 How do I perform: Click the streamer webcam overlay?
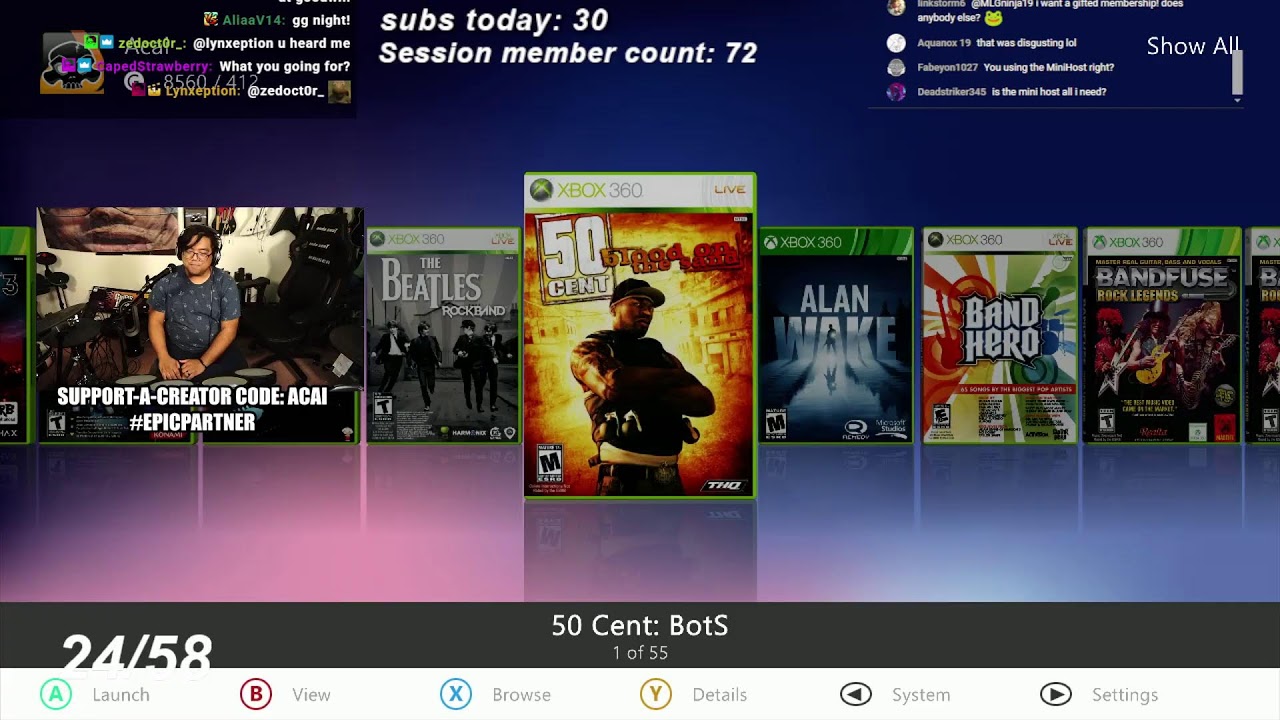point(200,325)
